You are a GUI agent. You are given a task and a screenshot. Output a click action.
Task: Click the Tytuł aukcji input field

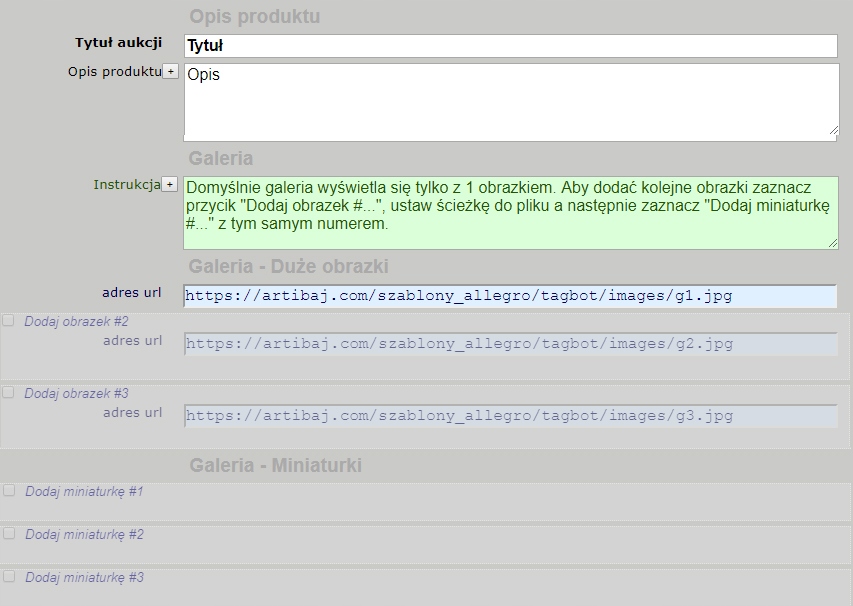(x=511, y=46)
